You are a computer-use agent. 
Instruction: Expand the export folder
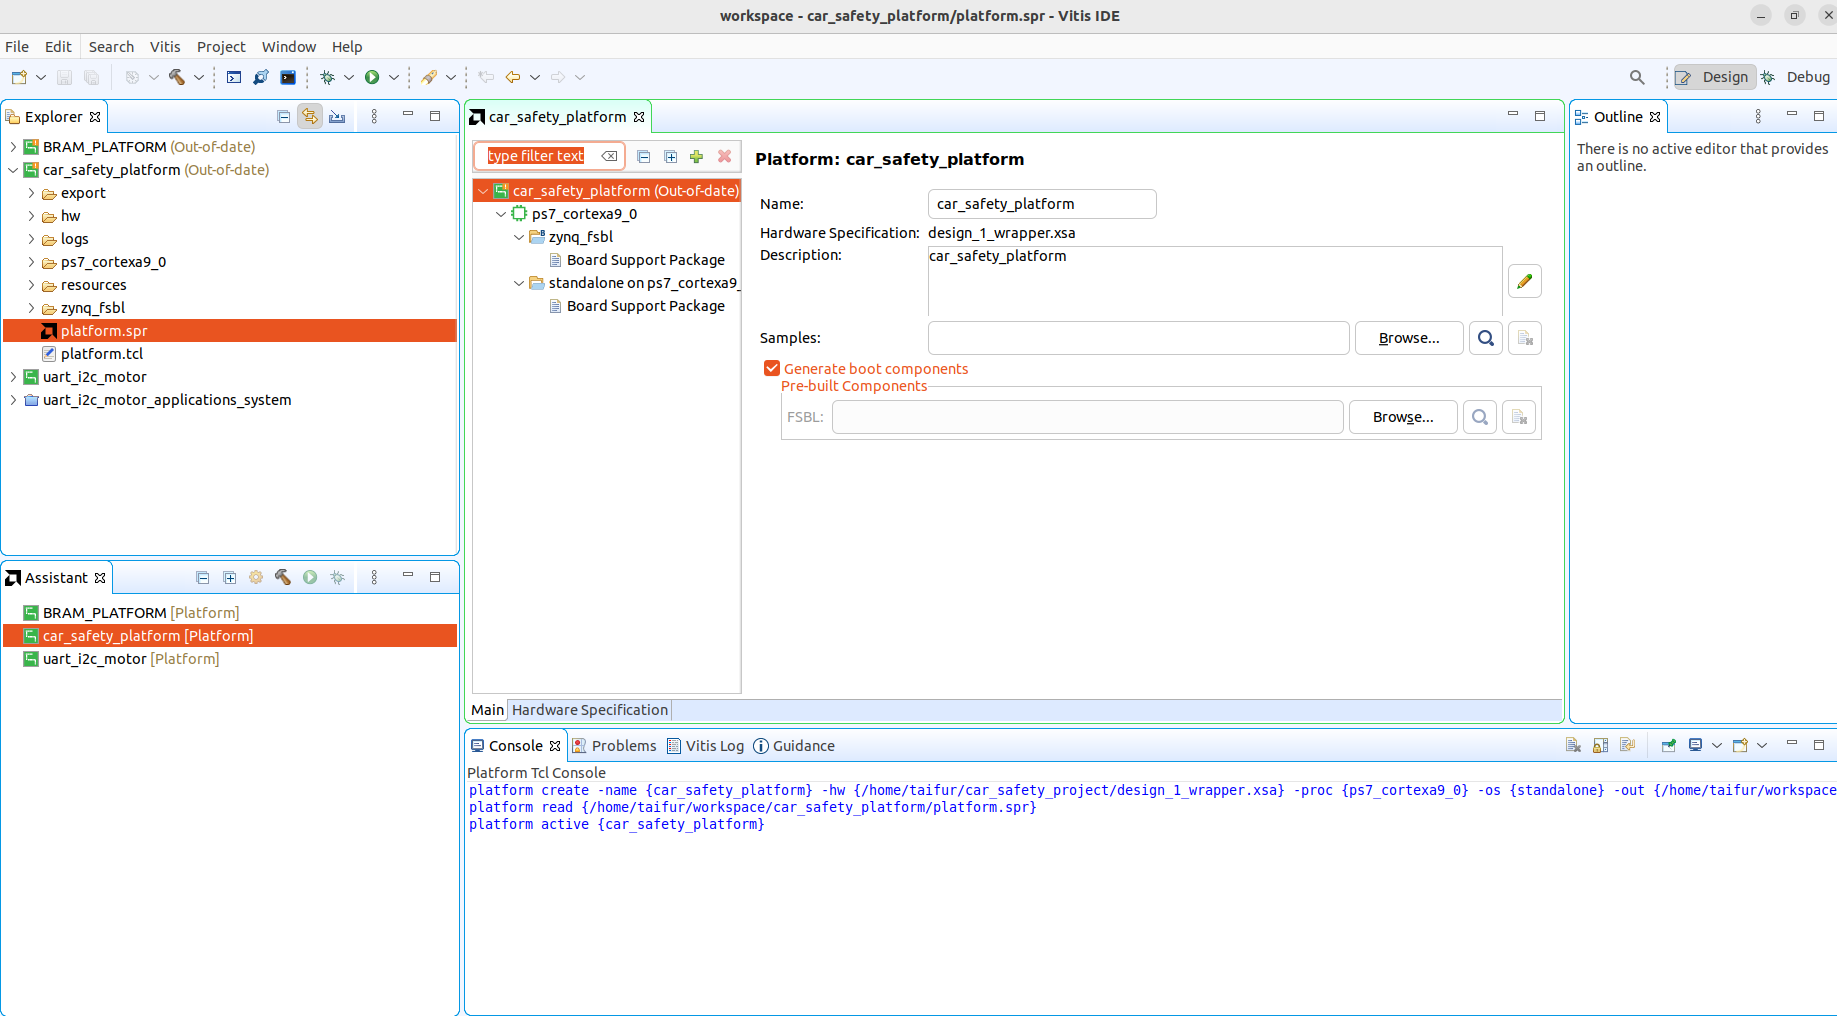click(31, 193)
